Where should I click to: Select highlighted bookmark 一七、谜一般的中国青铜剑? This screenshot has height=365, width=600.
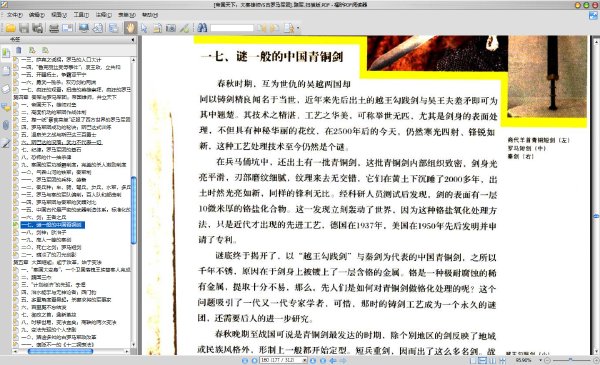pyautogui.click(x=52, y=225)
